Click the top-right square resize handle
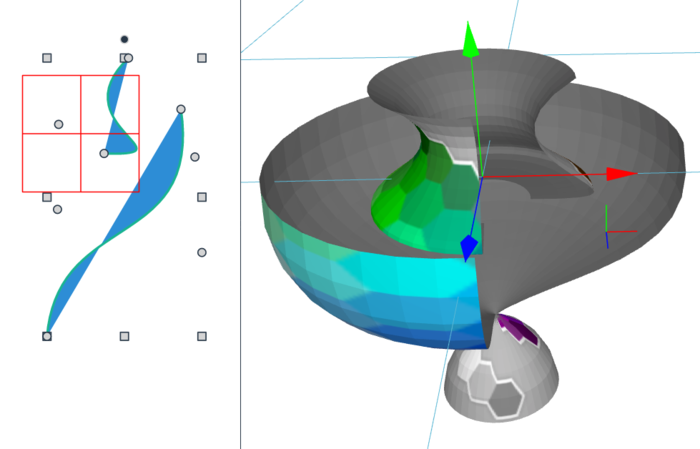The height and width of the screenshot is (449, 700). coord(202,58)
